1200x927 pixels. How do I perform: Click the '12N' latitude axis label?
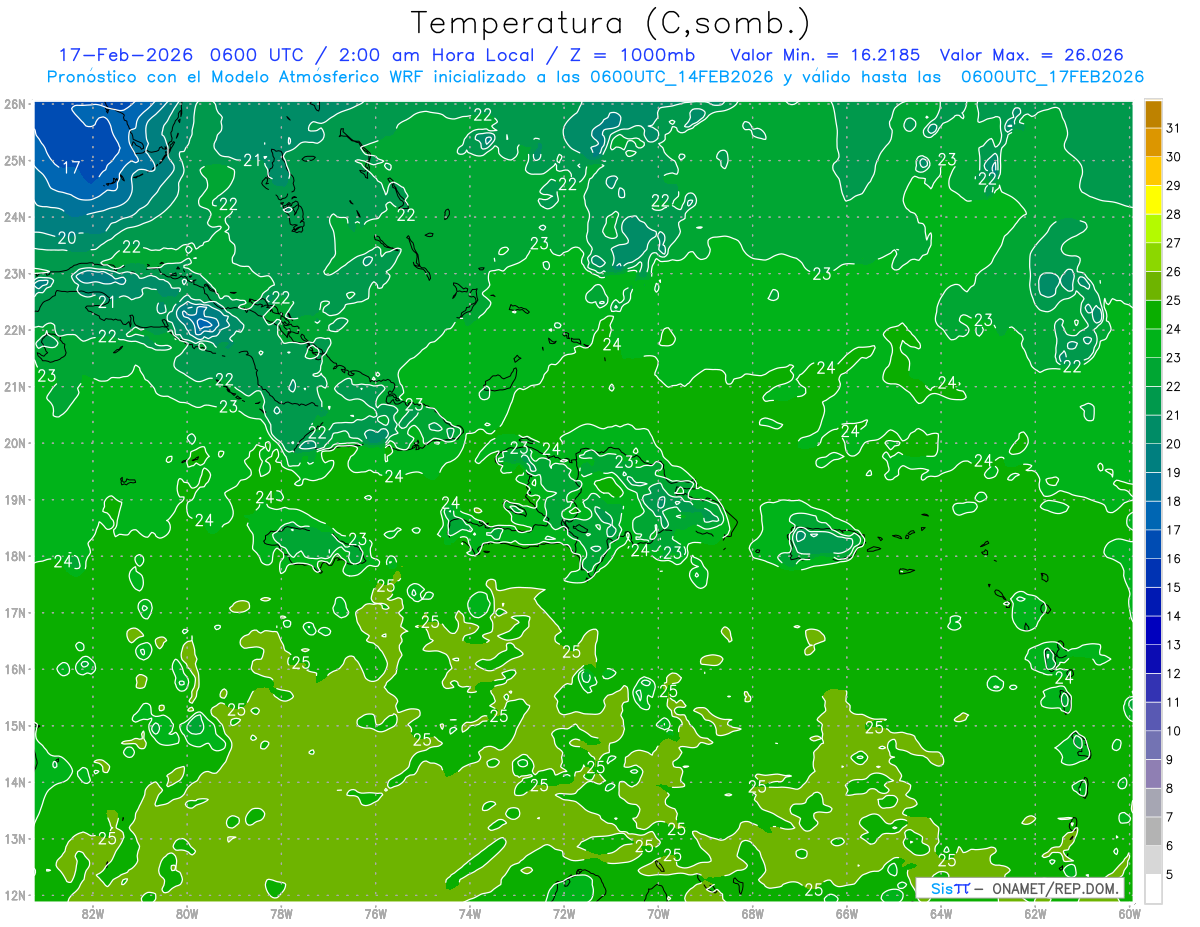(x=15, y=895)
